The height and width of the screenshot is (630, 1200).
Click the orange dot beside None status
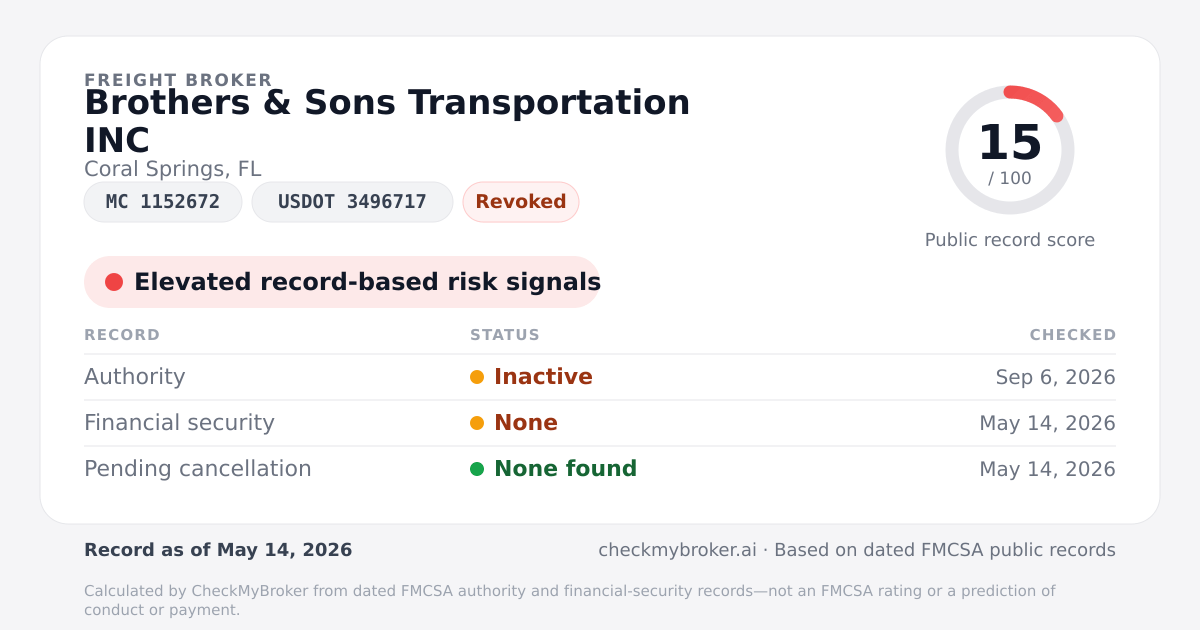477,423
